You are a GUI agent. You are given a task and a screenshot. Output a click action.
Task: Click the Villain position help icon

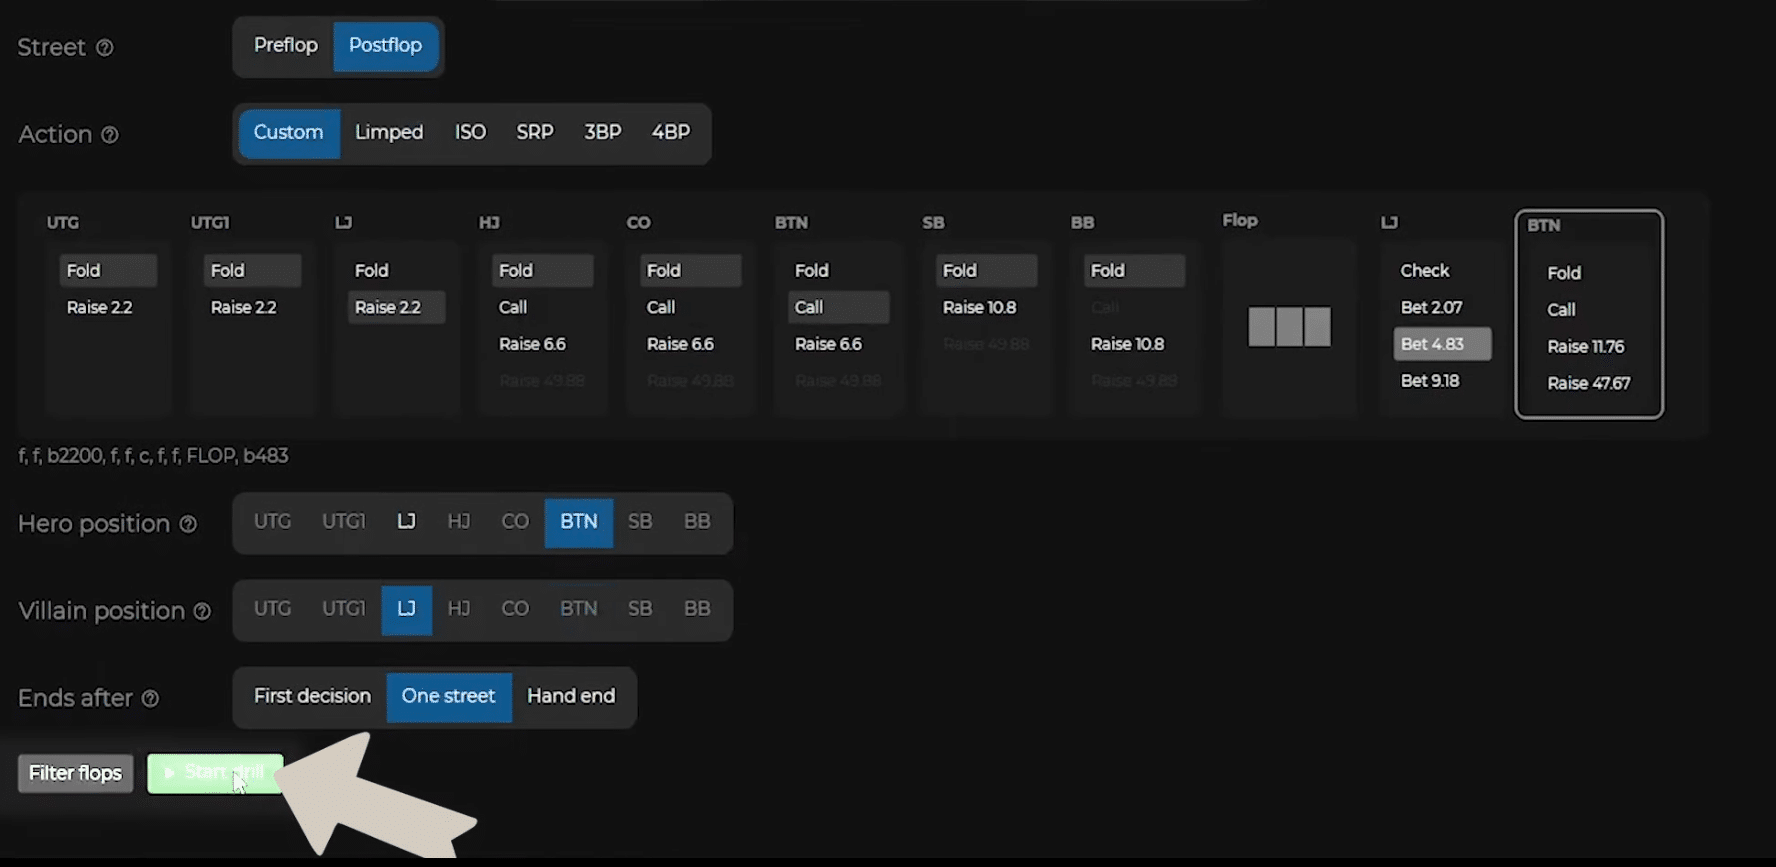tap(202, 611)
